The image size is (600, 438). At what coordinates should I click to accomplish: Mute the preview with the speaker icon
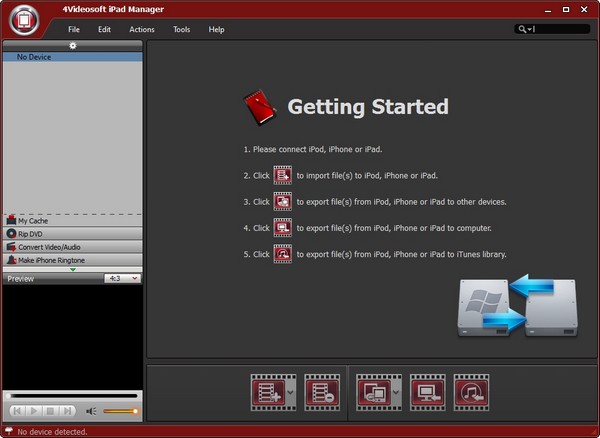(x=91, y=411)
